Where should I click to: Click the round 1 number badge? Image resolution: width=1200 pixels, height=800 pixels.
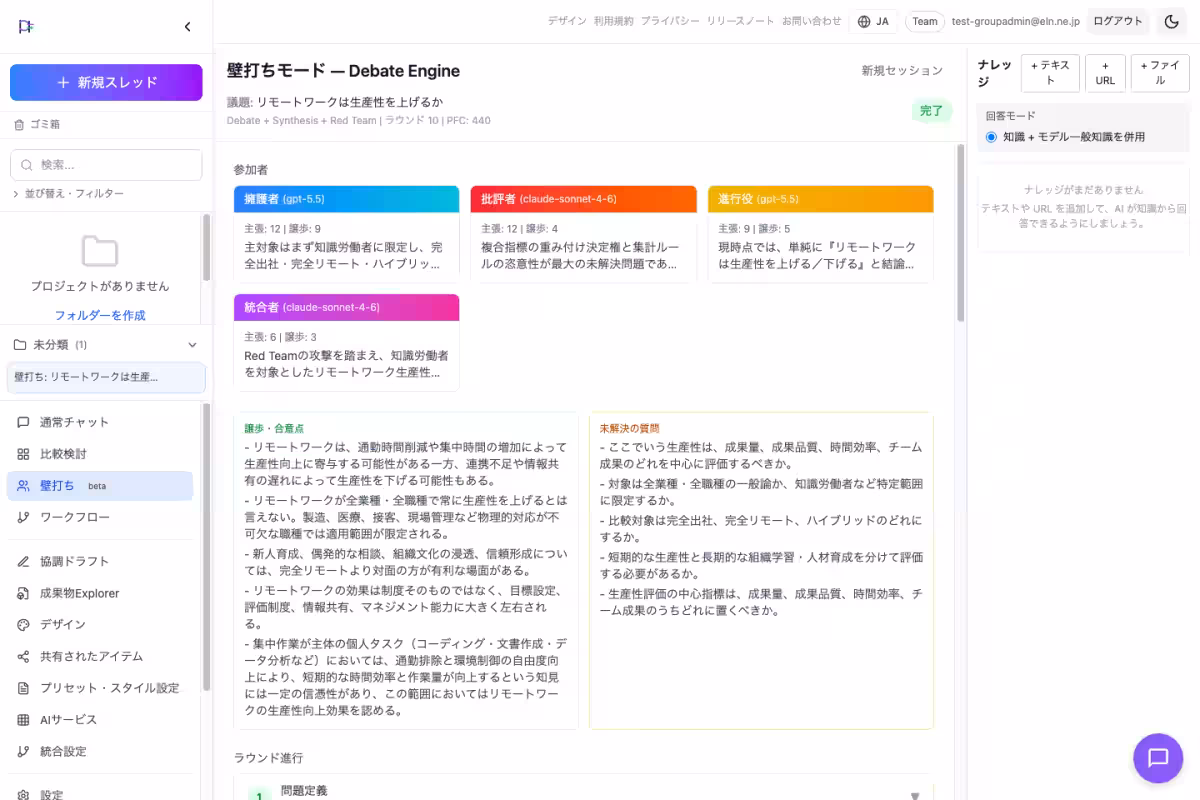click(x=259, y=796)
